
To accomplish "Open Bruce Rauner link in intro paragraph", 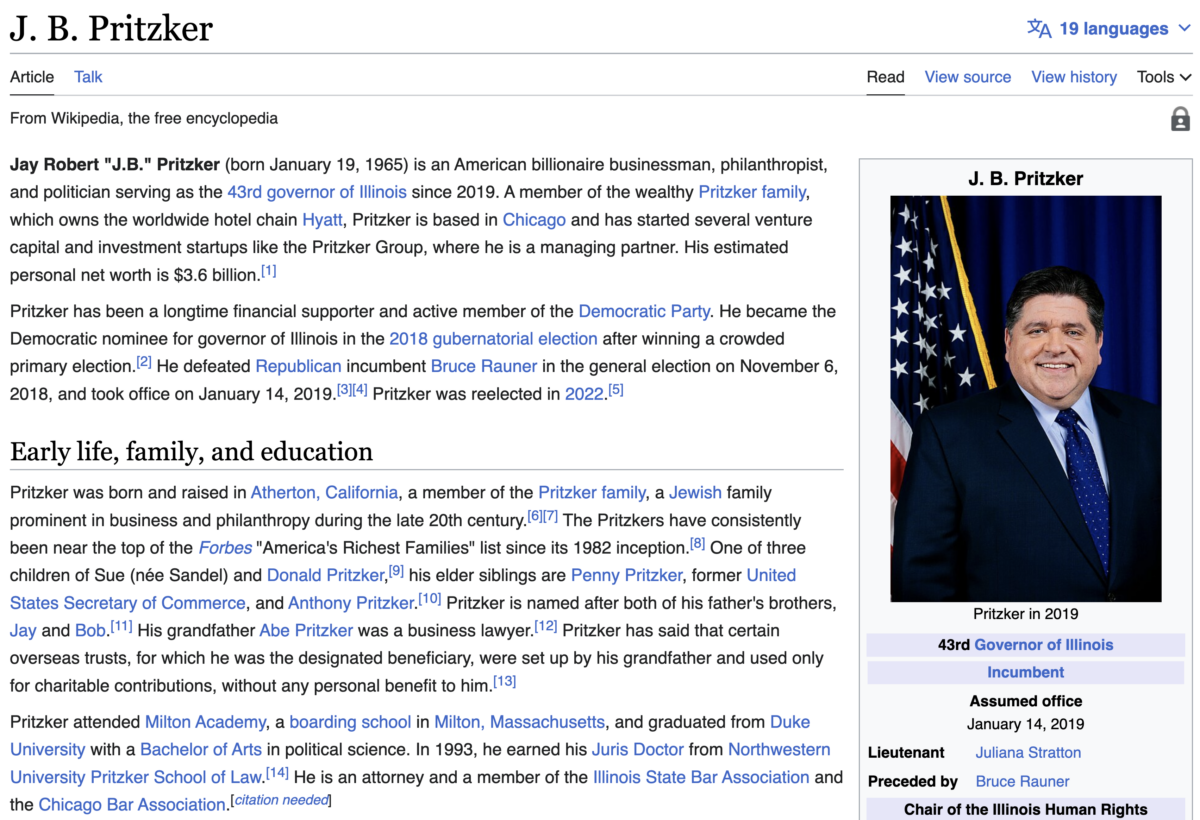I will click(x=484, y=366).
